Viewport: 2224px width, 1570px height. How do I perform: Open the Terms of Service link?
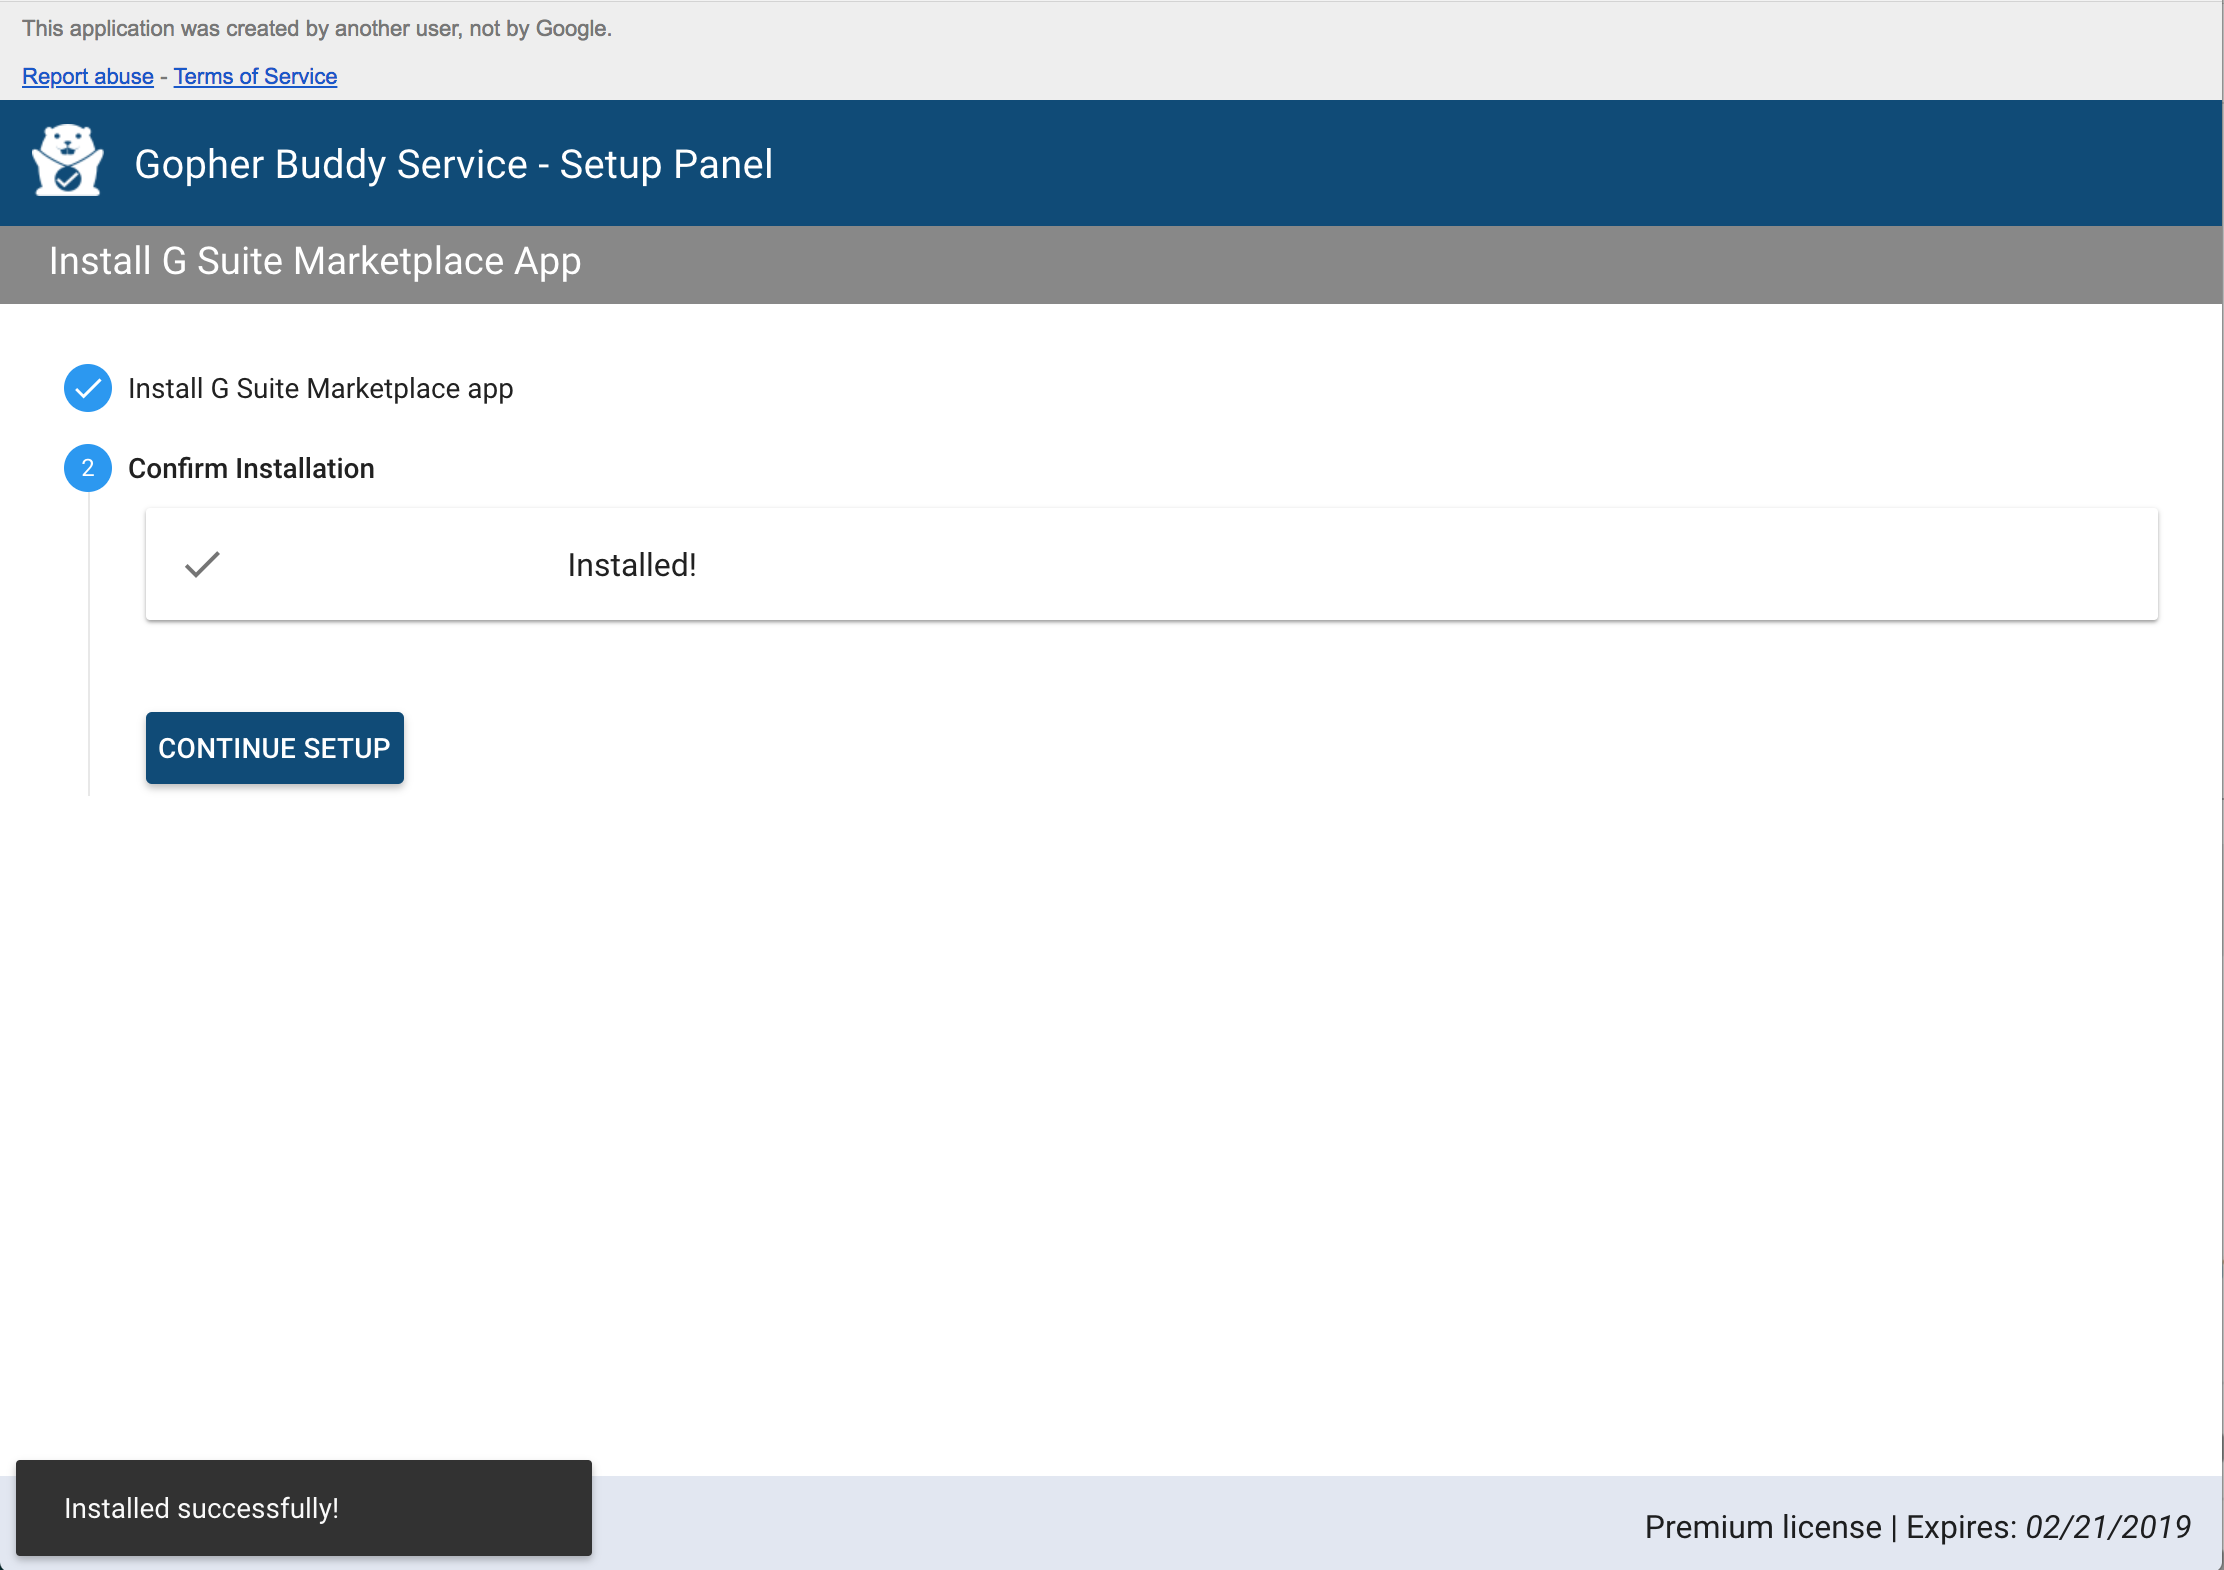point(255,76)
